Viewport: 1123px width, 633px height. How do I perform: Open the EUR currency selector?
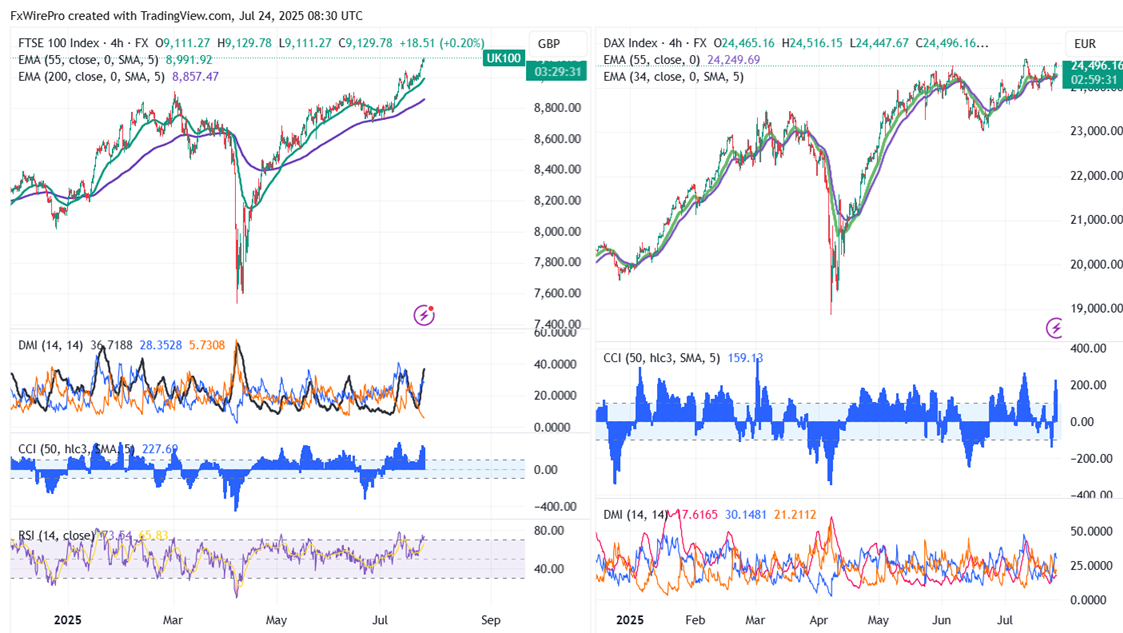coord(1093,44)
